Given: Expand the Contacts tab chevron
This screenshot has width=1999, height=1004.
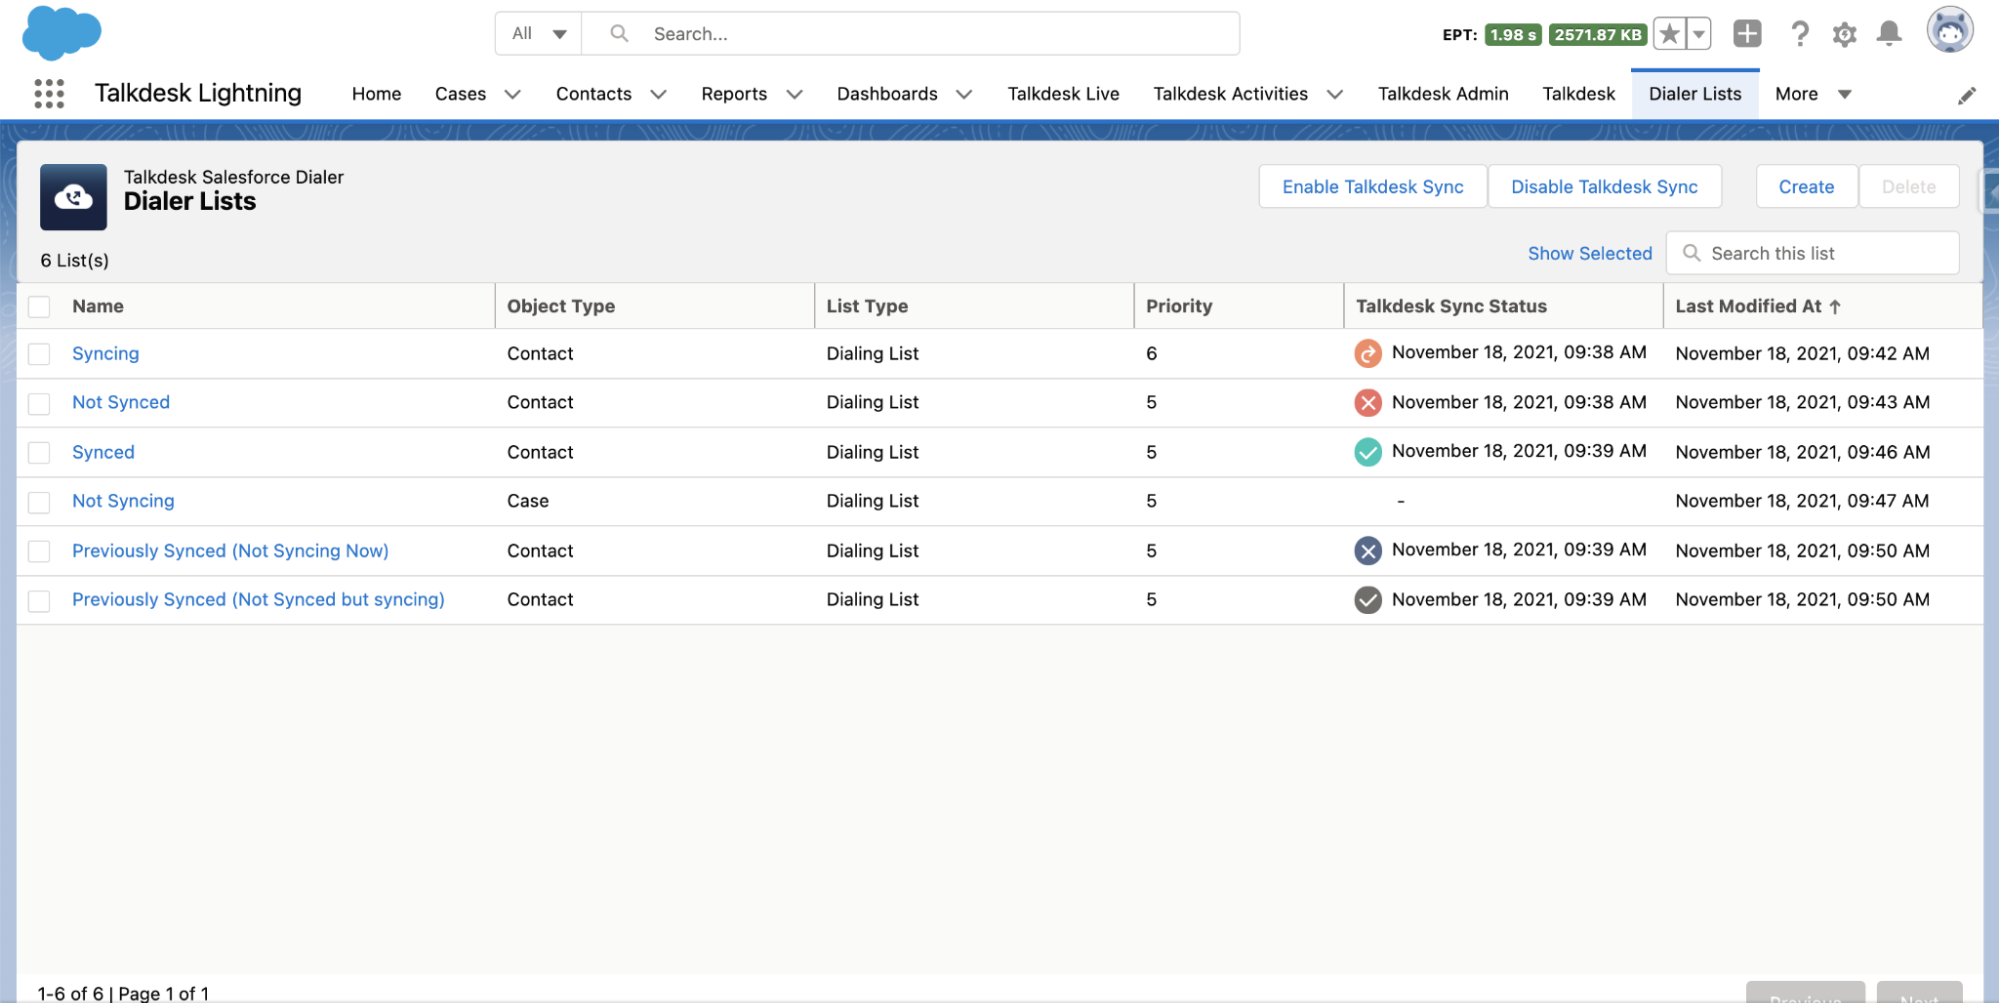Looking at the screenshot, I should click(x=658, y=94).
